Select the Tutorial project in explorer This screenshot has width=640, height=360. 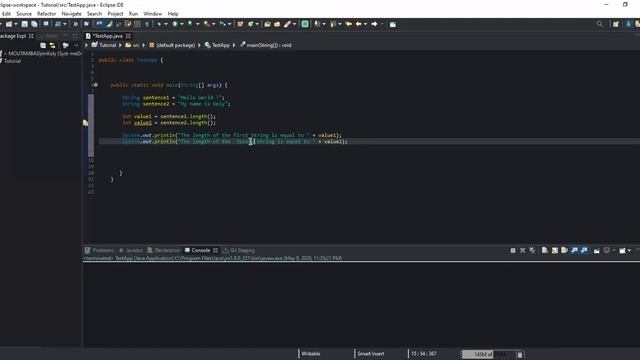pos(12,61)
